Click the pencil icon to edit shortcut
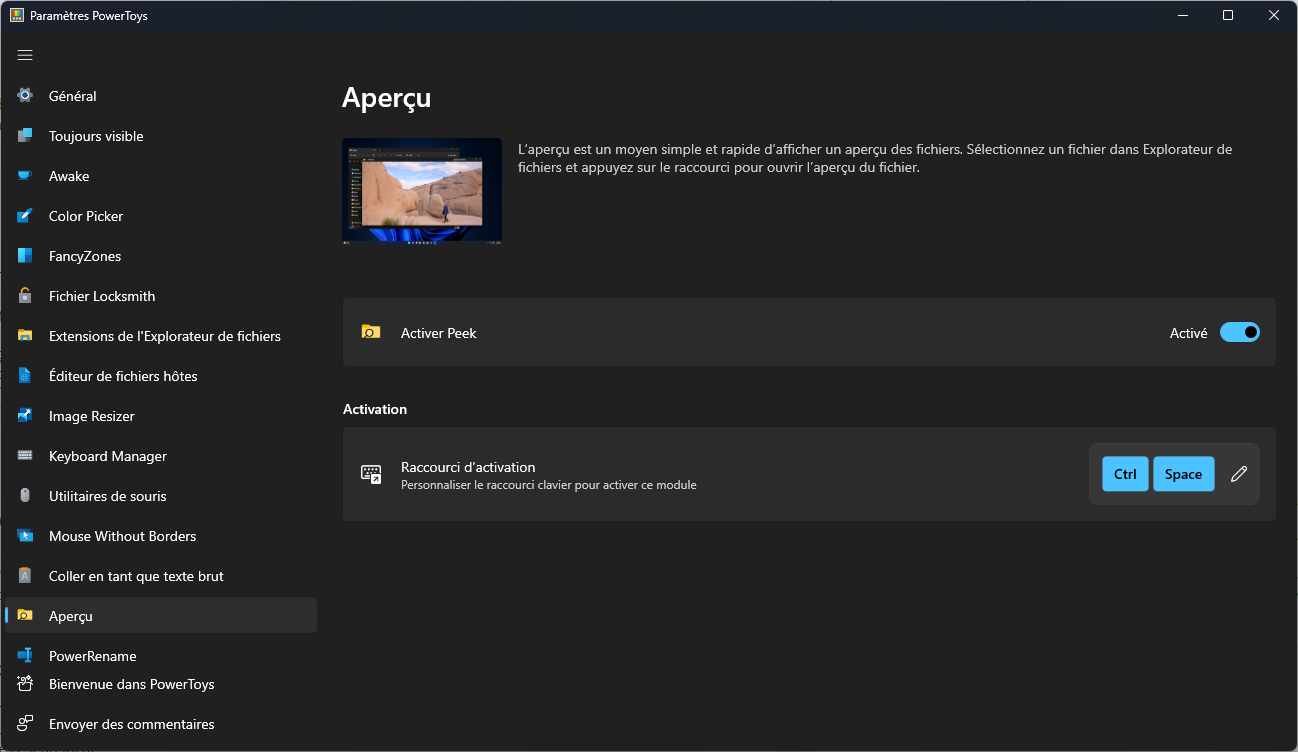Screen dimensions: 1298x752 [1239, 474]
